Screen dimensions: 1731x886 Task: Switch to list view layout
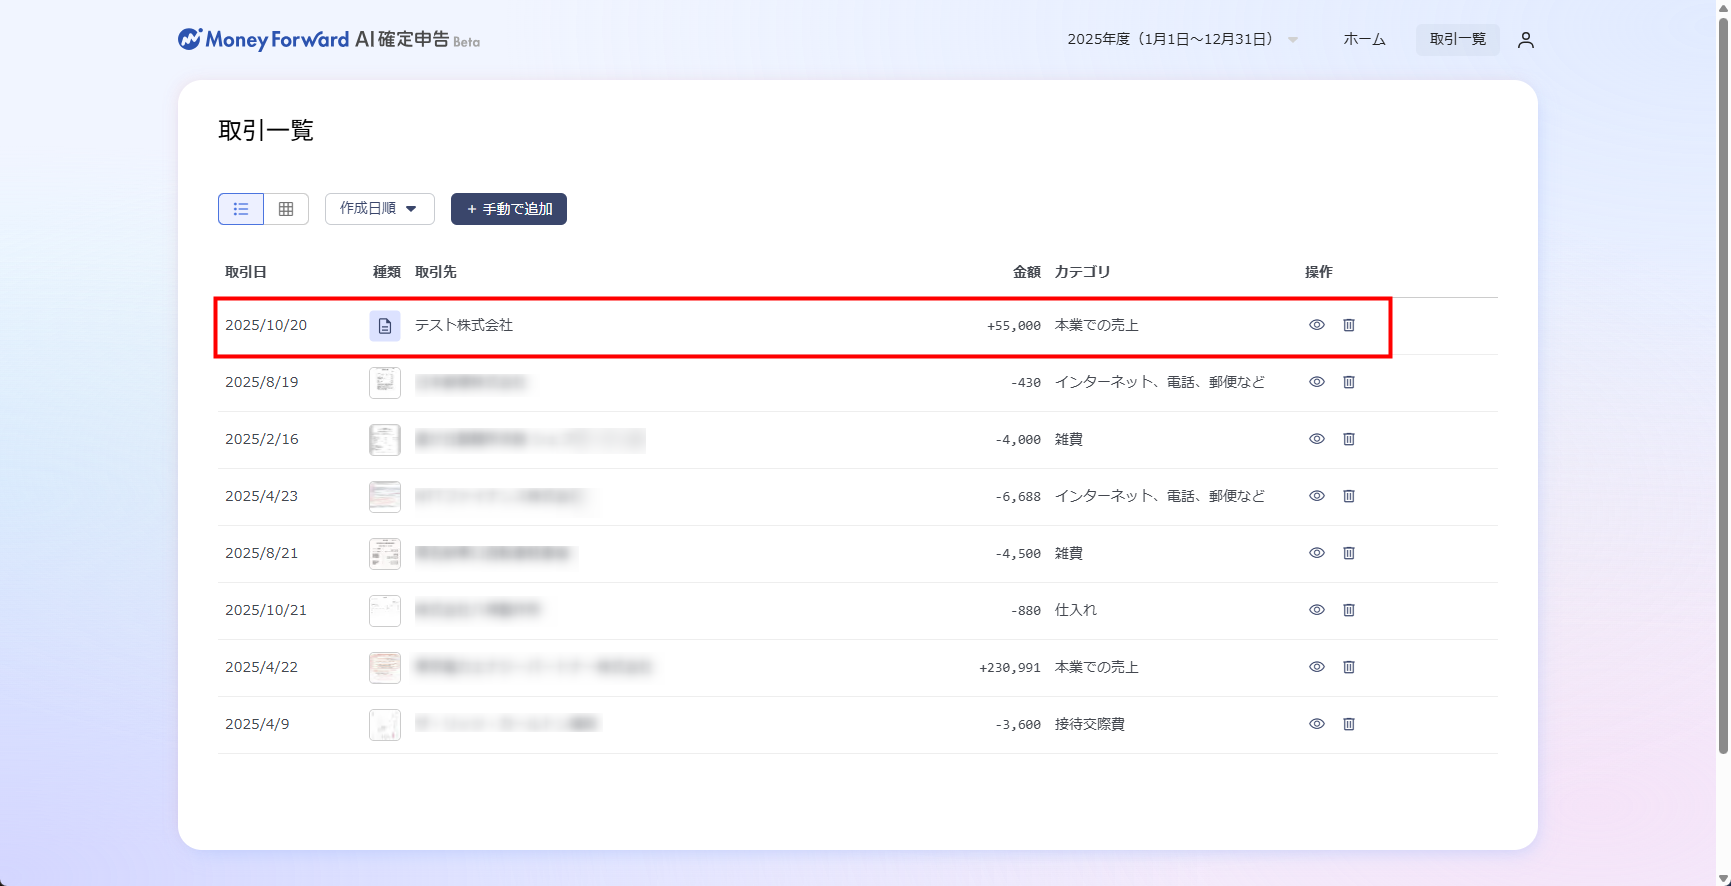(x=241, y=209)
